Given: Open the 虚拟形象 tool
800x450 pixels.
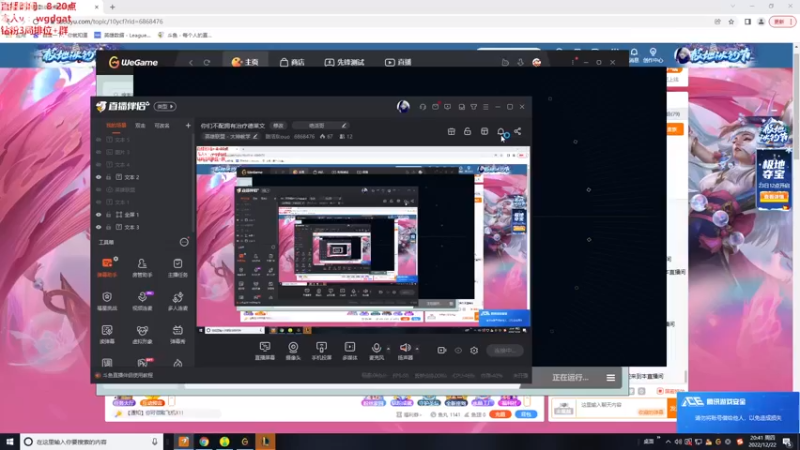Looking at the screenshot, I should 142,334.
